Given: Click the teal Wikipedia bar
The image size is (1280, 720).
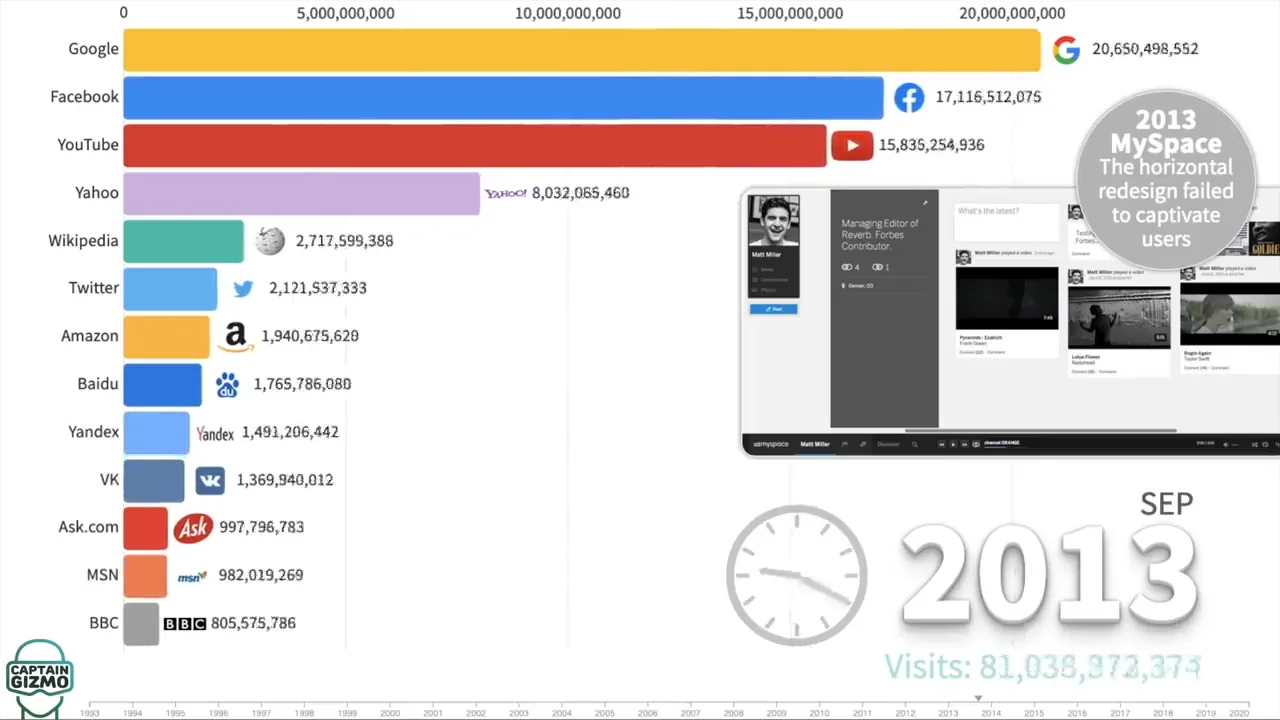Looking at the screenshot, I should click(x=184, y=241).
